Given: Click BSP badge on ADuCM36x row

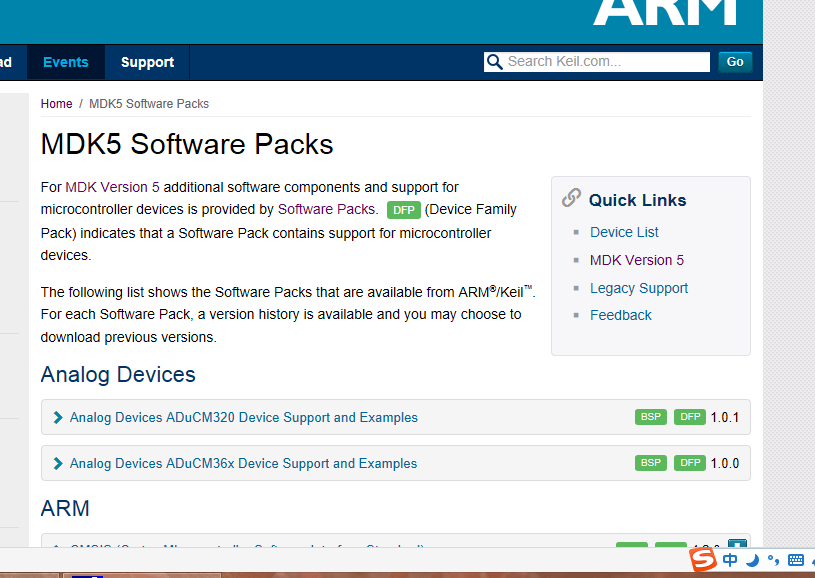Looking at the screenshot, I should (651, 463).
